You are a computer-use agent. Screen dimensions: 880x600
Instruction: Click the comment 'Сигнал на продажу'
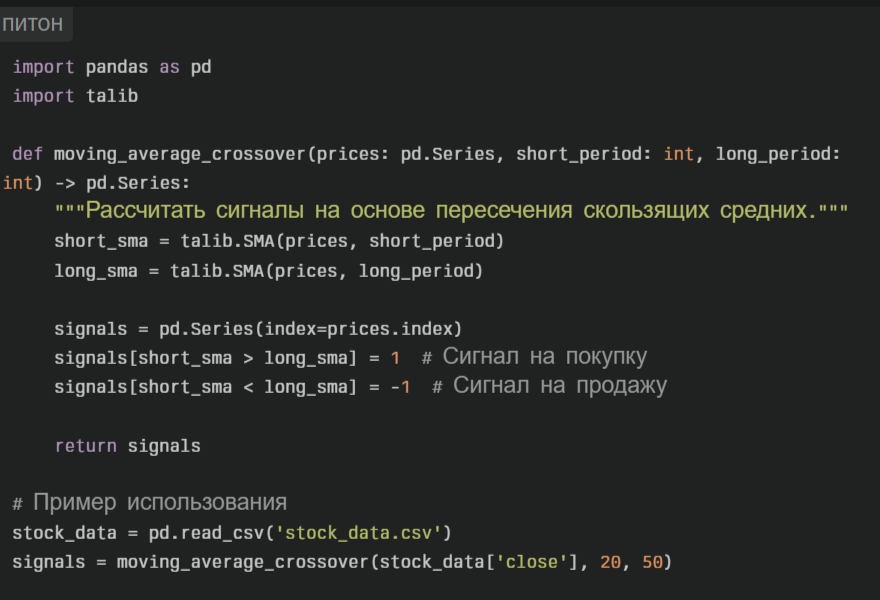click(560, 386)
